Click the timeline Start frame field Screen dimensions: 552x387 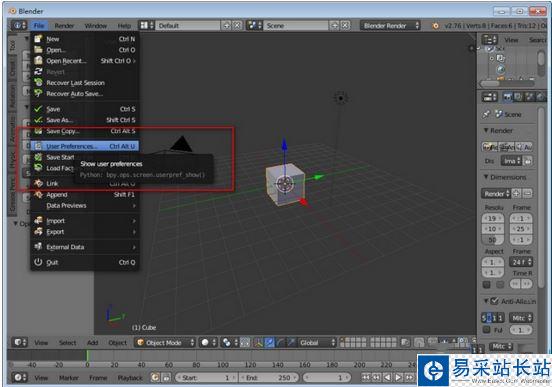(206, 377)
